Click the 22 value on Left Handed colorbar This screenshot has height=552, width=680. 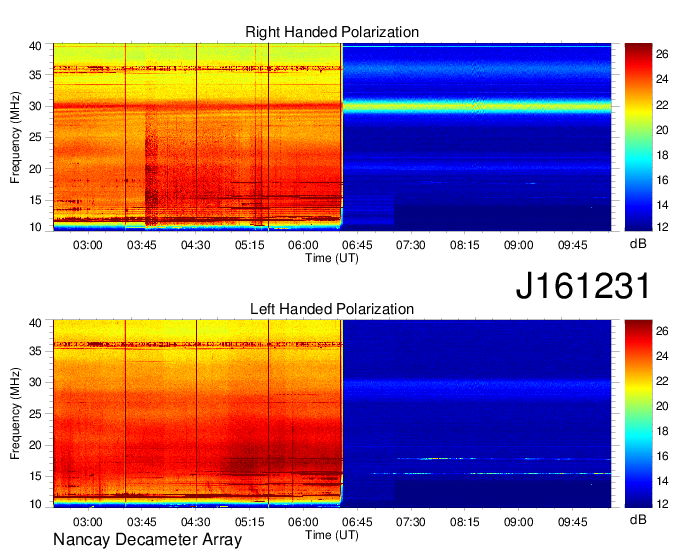click(x=662, y=381)
